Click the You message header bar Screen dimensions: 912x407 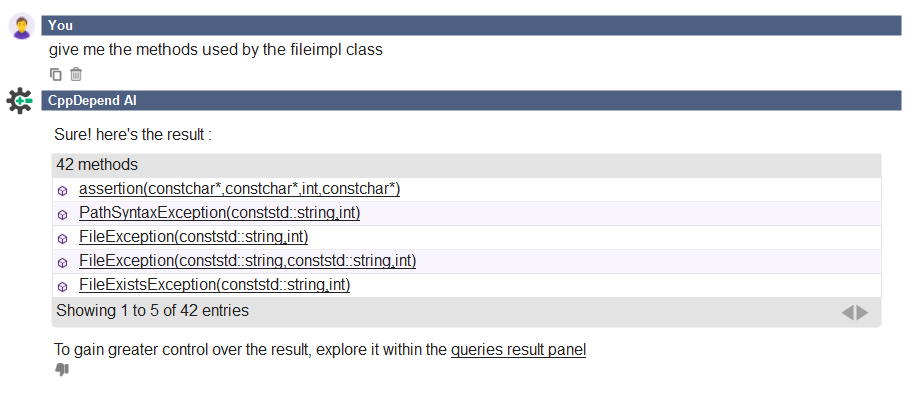pyautogui.click(x=471, y=25)
